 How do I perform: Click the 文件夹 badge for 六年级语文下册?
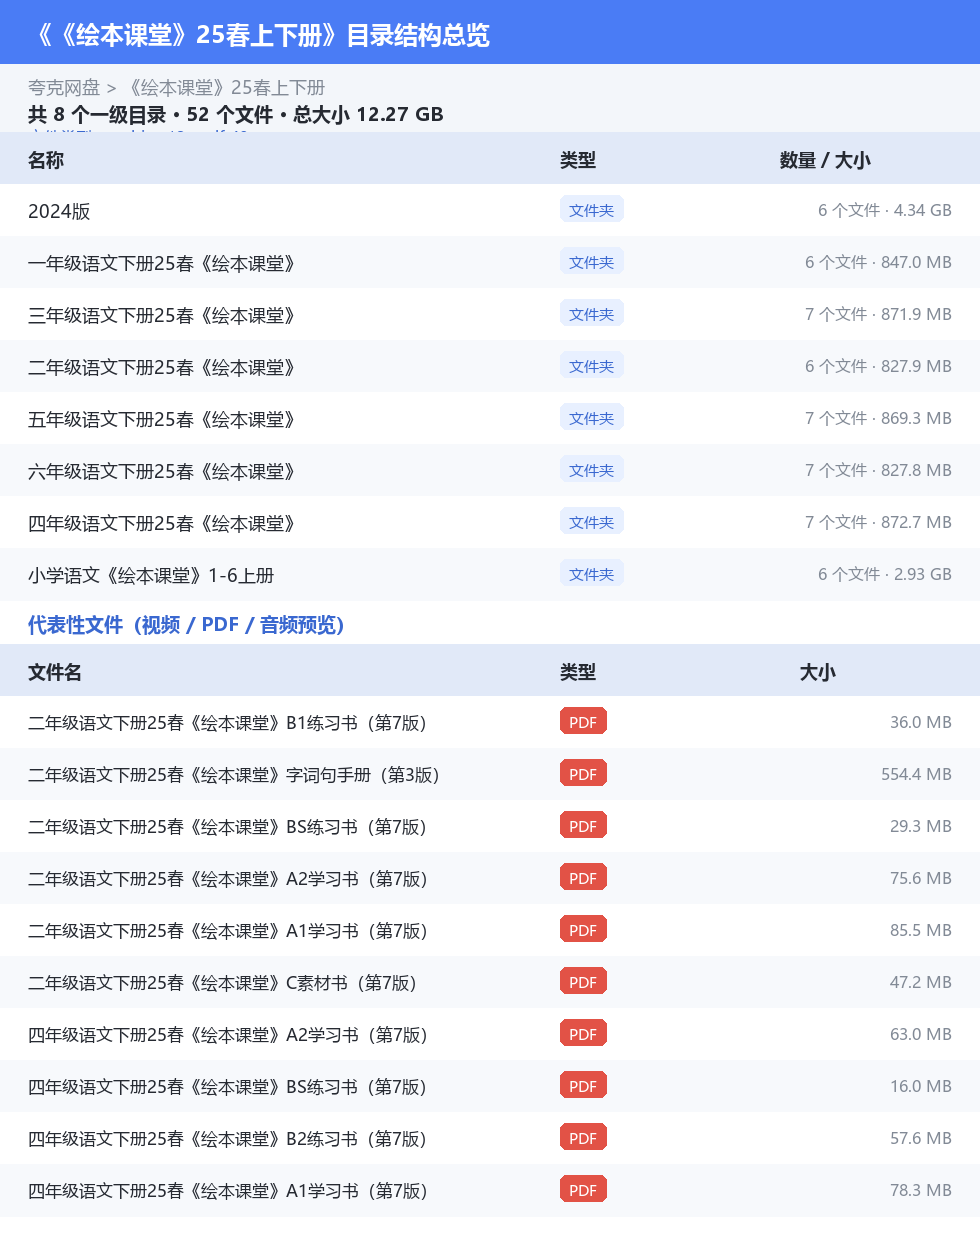pyautogui.click(x=592, y=469)
